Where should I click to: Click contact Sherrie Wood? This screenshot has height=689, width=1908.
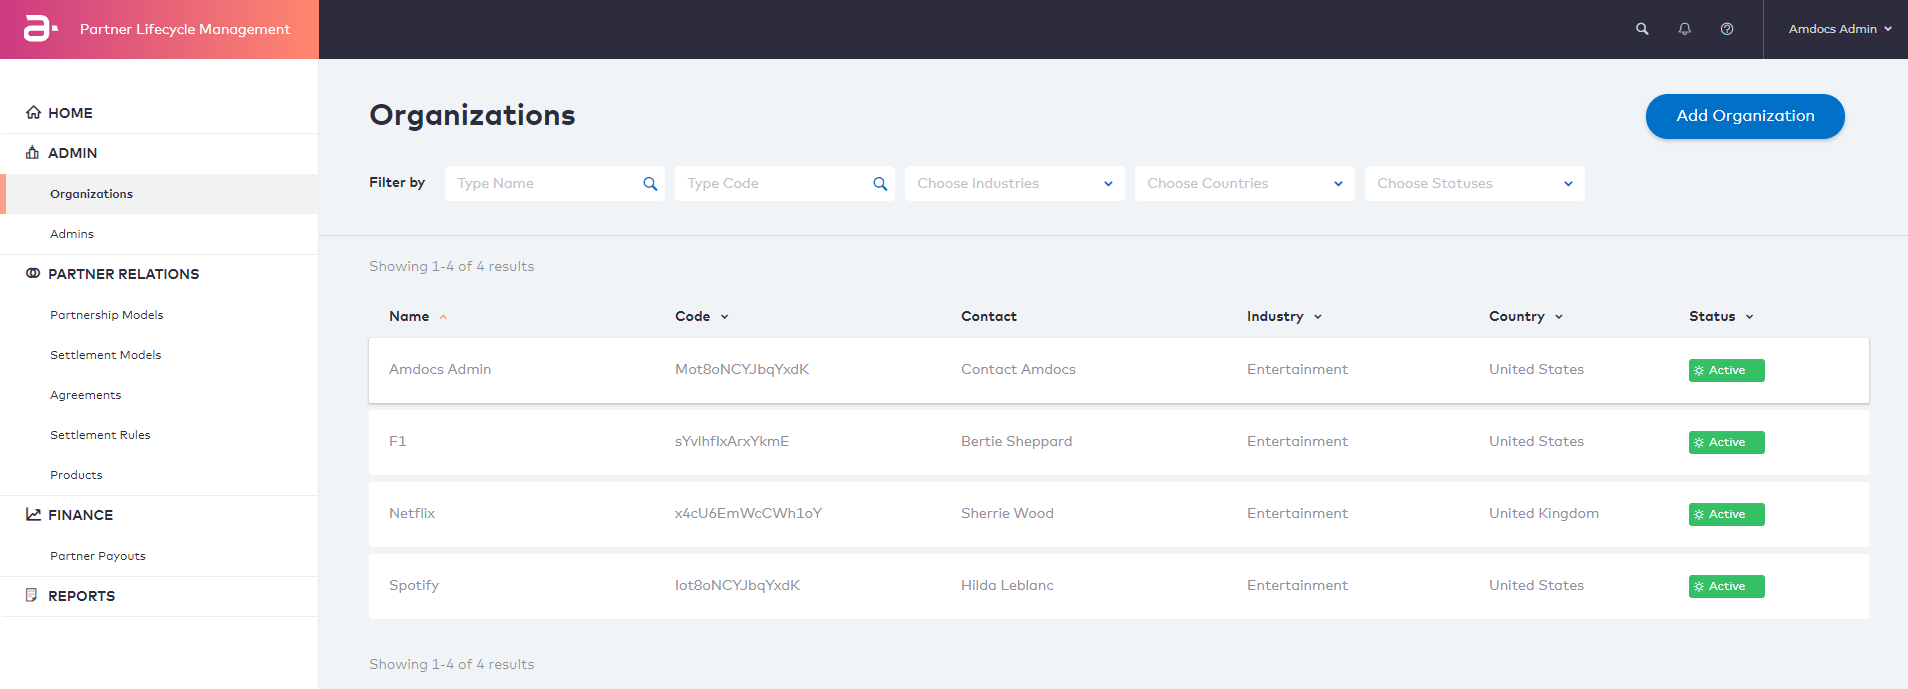pyautogui.click(x=1007, y=513)
